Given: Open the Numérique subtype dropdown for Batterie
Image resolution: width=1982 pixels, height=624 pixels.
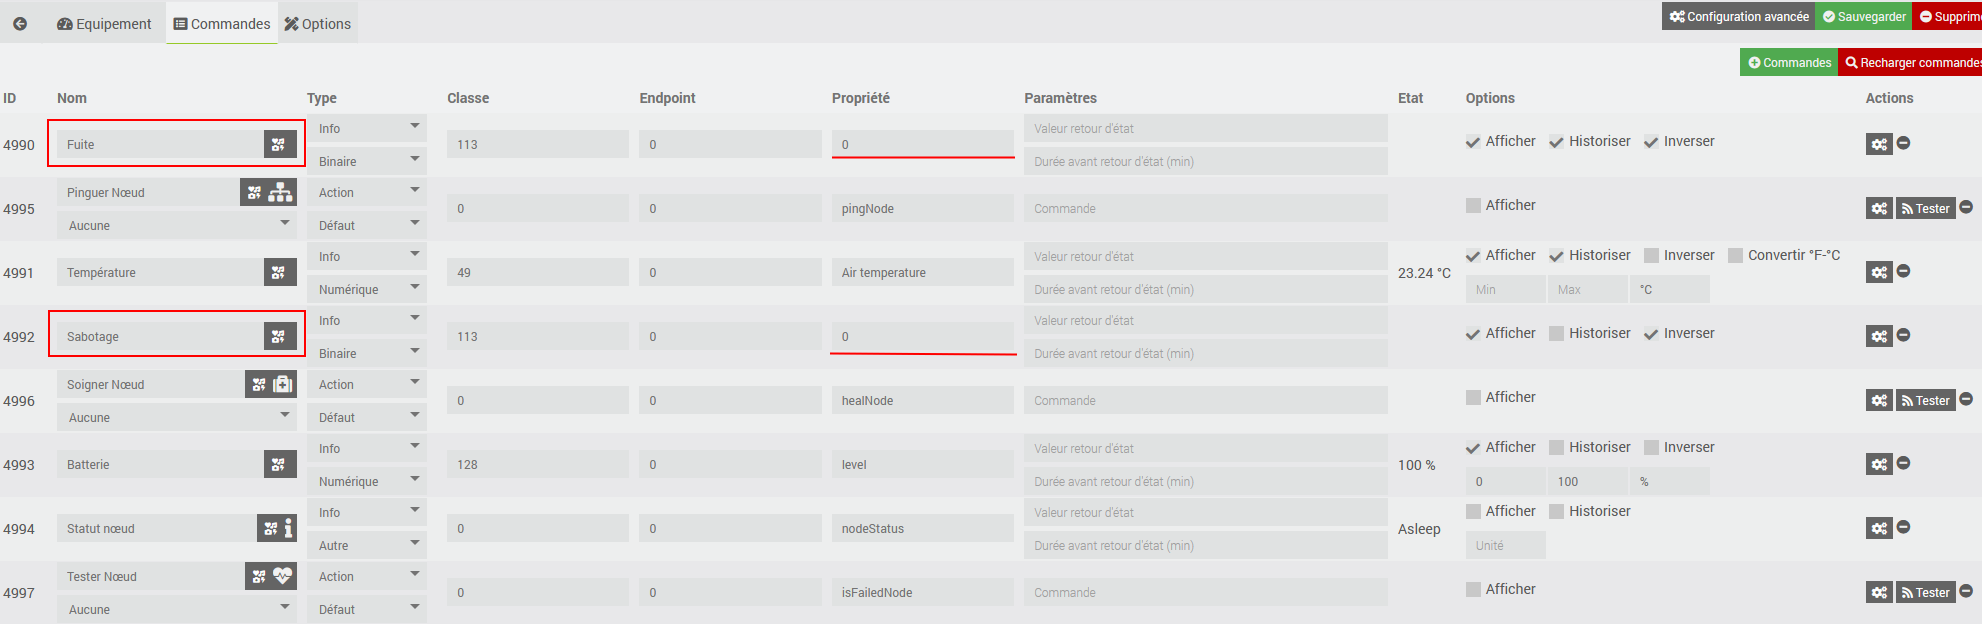Looking at the screenshot, I should pos(367,481).
